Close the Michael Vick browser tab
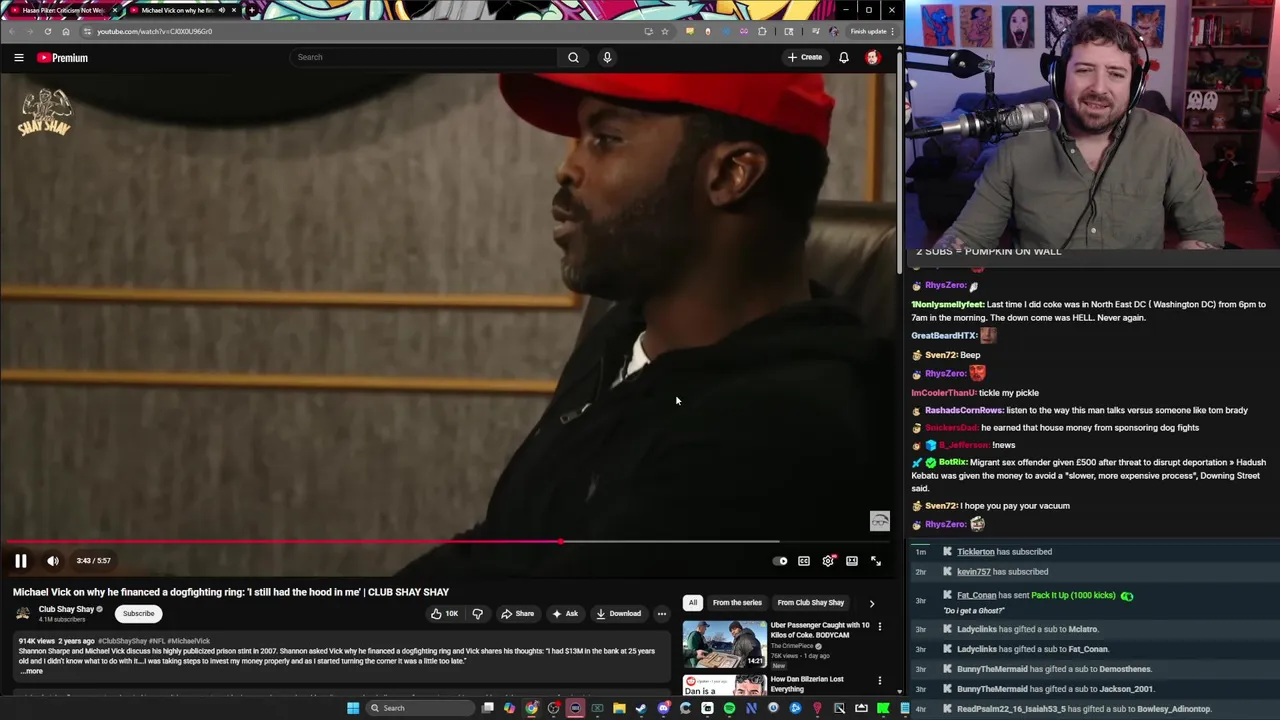 tap(233, 10)
